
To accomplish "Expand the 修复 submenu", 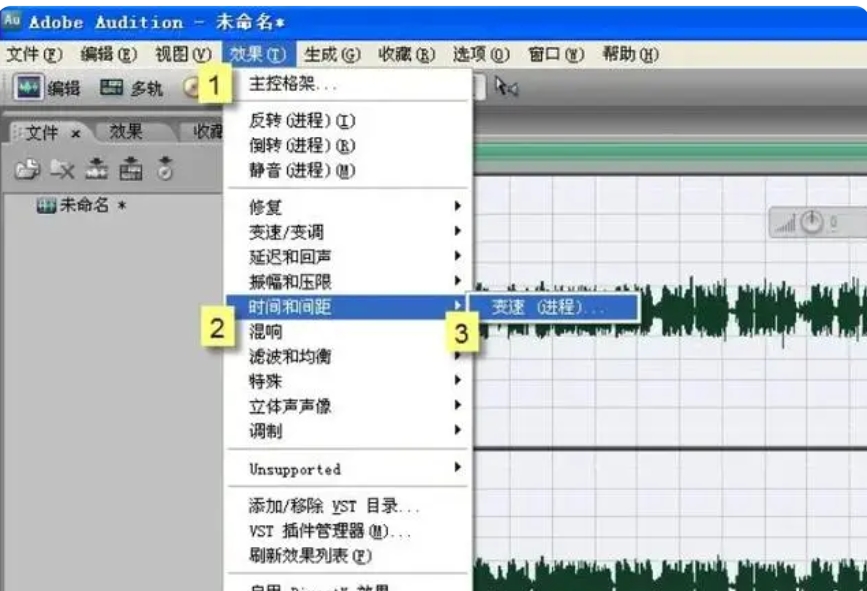I will [x=348, y=207].
